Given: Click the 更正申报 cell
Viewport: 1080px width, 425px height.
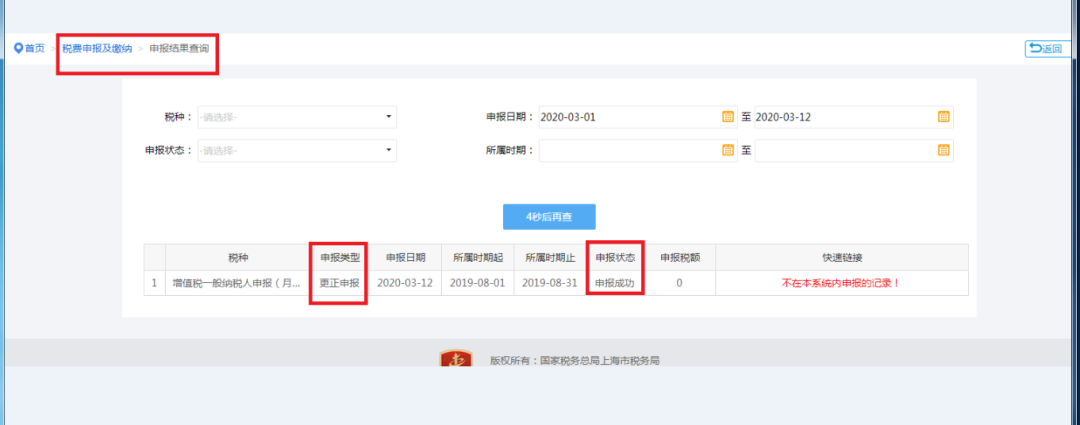Looking at the screenshot, I should click(x=340, y=283).
